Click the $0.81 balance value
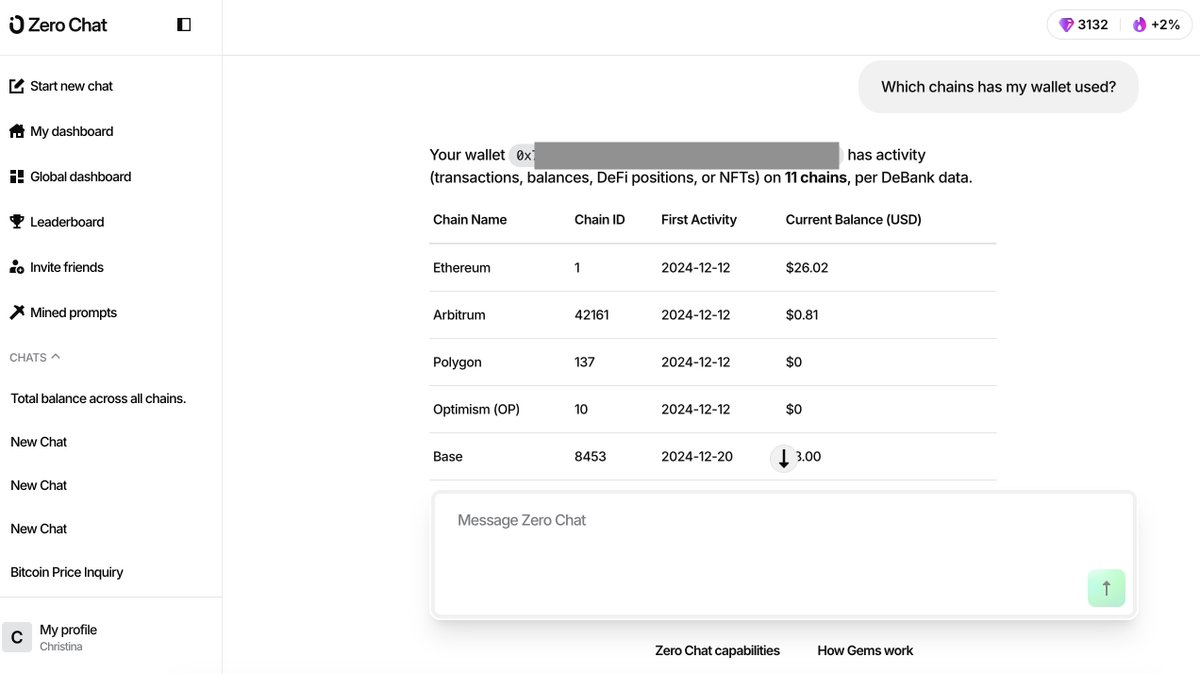This screenshot has width=1200, height=674. pyautogui.click(x=802, y=315)
